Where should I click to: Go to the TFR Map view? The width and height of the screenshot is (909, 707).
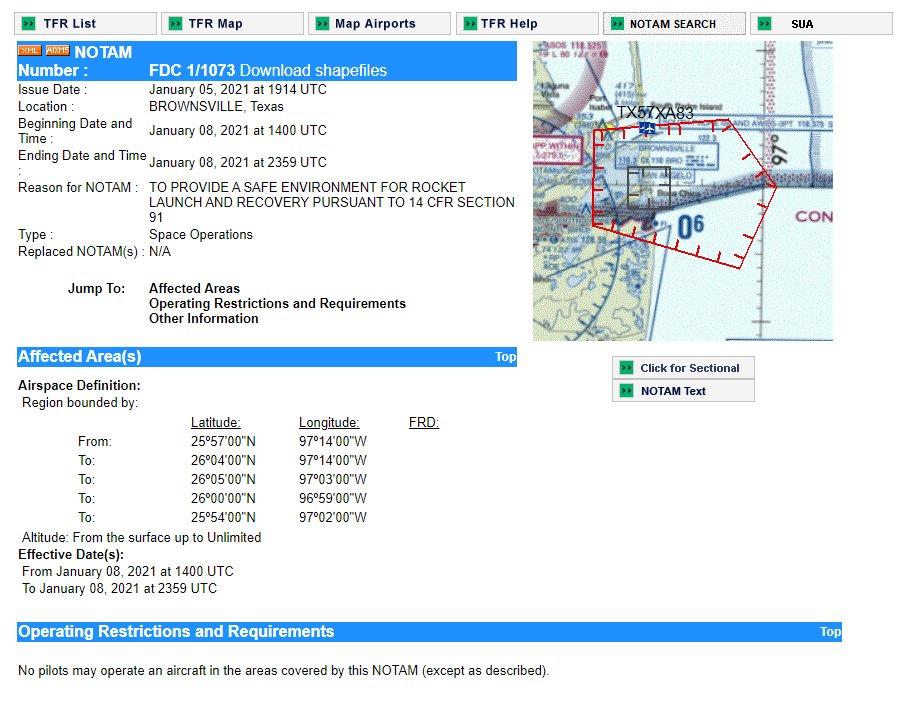tap(232, 24)
